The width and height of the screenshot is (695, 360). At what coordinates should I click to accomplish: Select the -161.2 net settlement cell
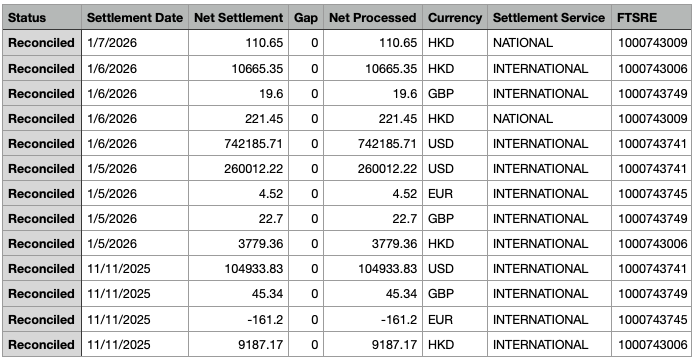[x=238, y=319]
